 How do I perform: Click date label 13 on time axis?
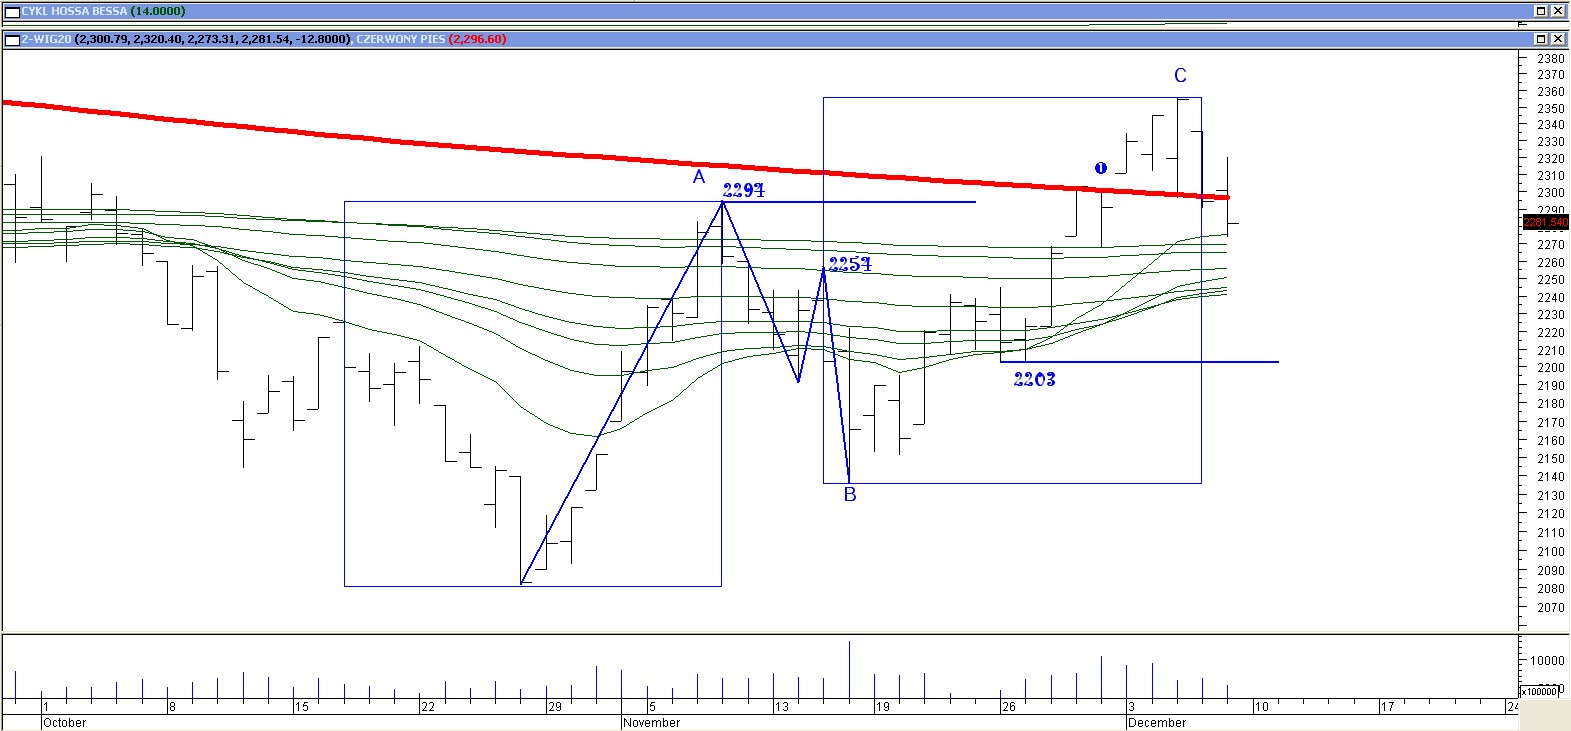click(782, 707)
